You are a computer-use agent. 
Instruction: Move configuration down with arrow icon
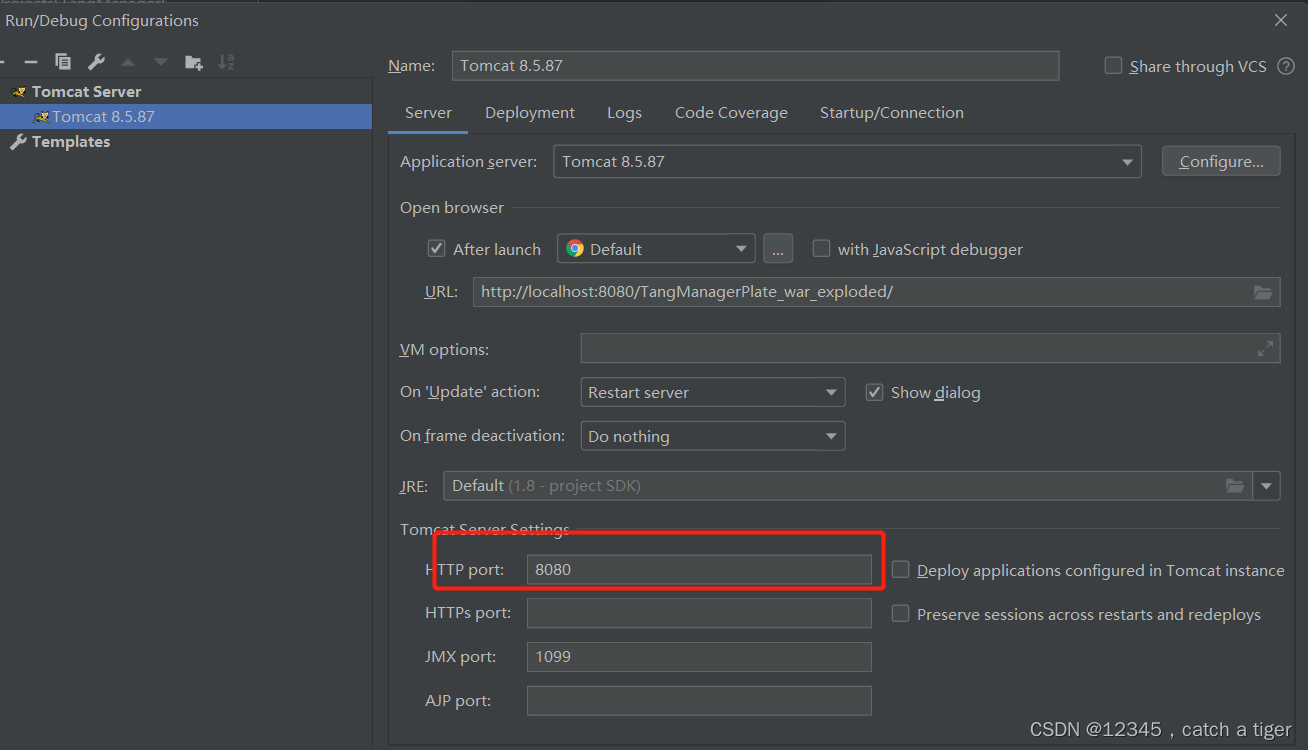point(160,62)
